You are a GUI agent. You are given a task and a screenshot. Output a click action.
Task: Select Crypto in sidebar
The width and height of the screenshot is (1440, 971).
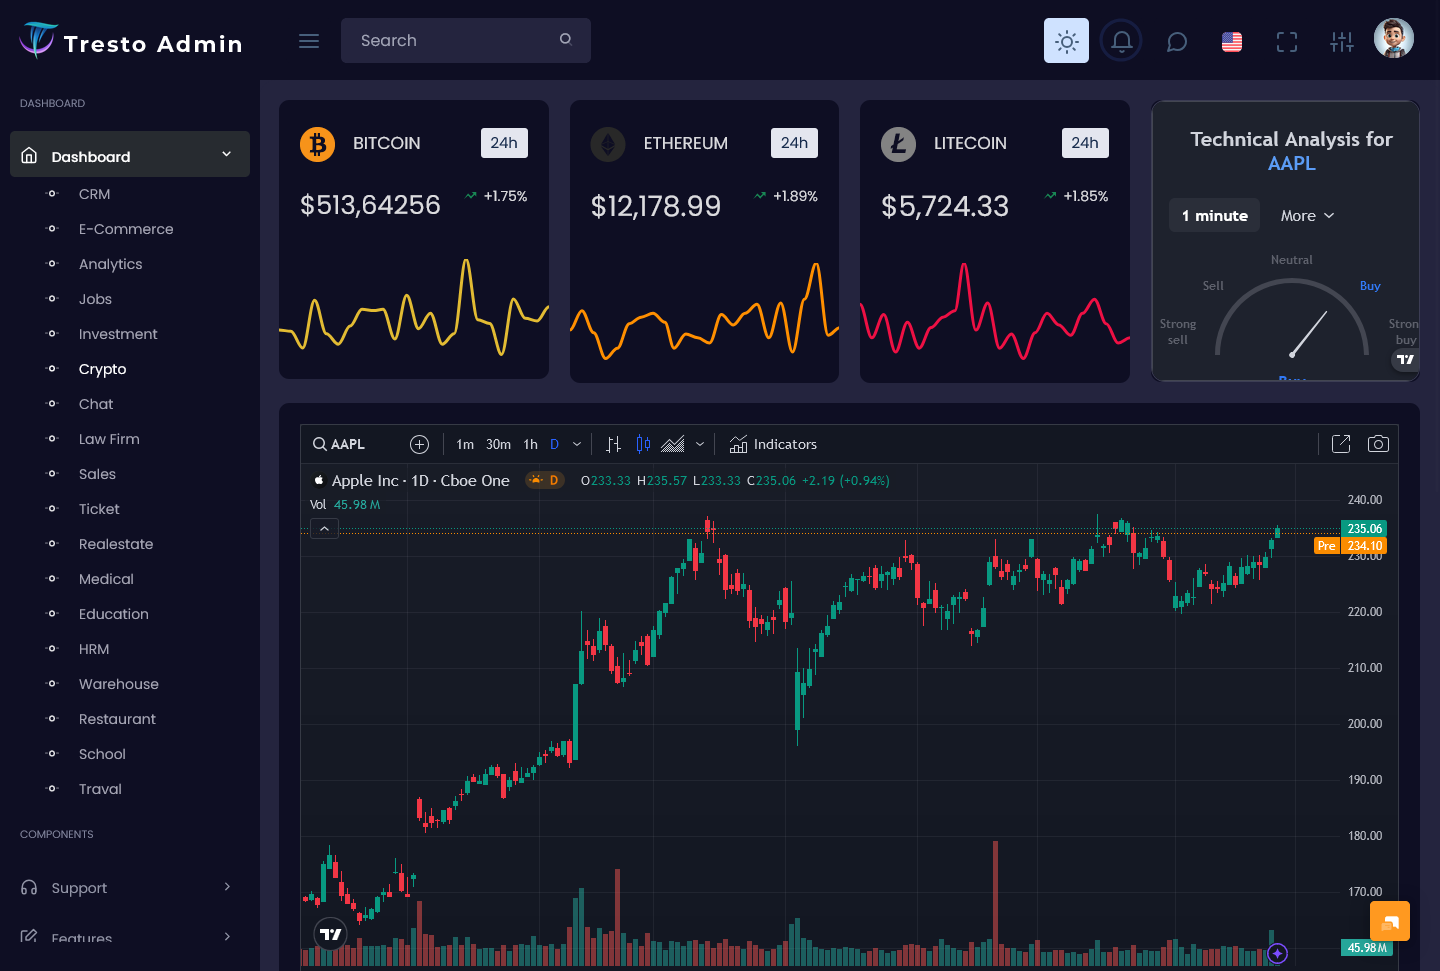click(x=103, y=369)
